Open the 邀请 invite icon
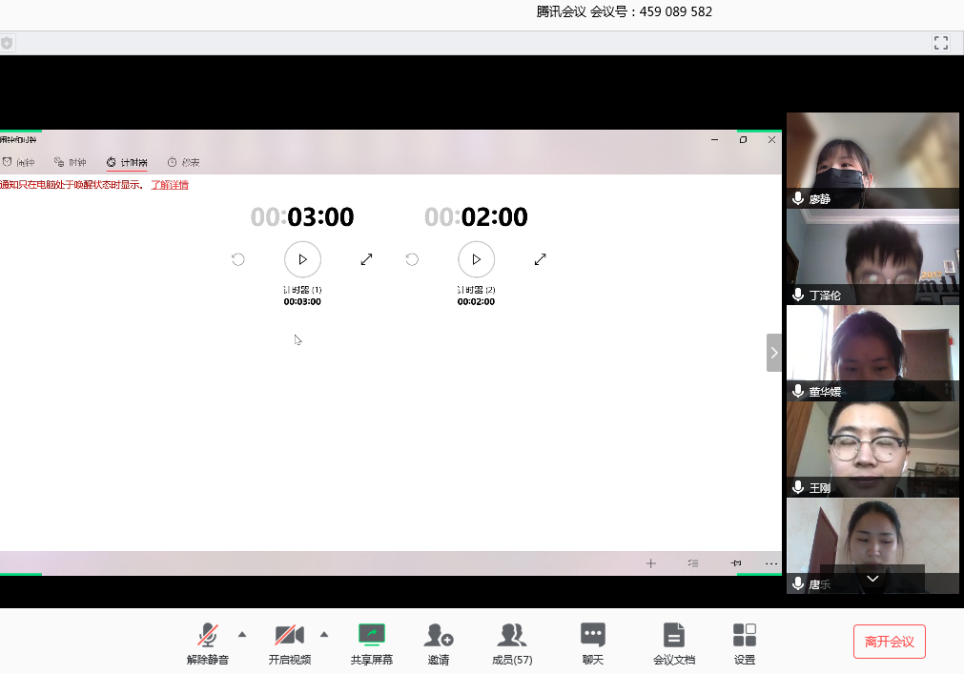Screen dimensions: 964x674 click(x=438, y=636)
